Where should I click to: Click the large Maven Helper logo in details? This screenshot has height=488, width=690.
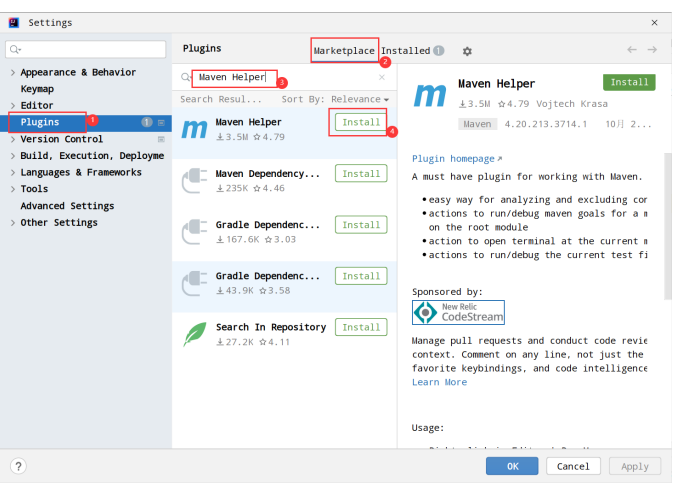[x=430, y=95]
